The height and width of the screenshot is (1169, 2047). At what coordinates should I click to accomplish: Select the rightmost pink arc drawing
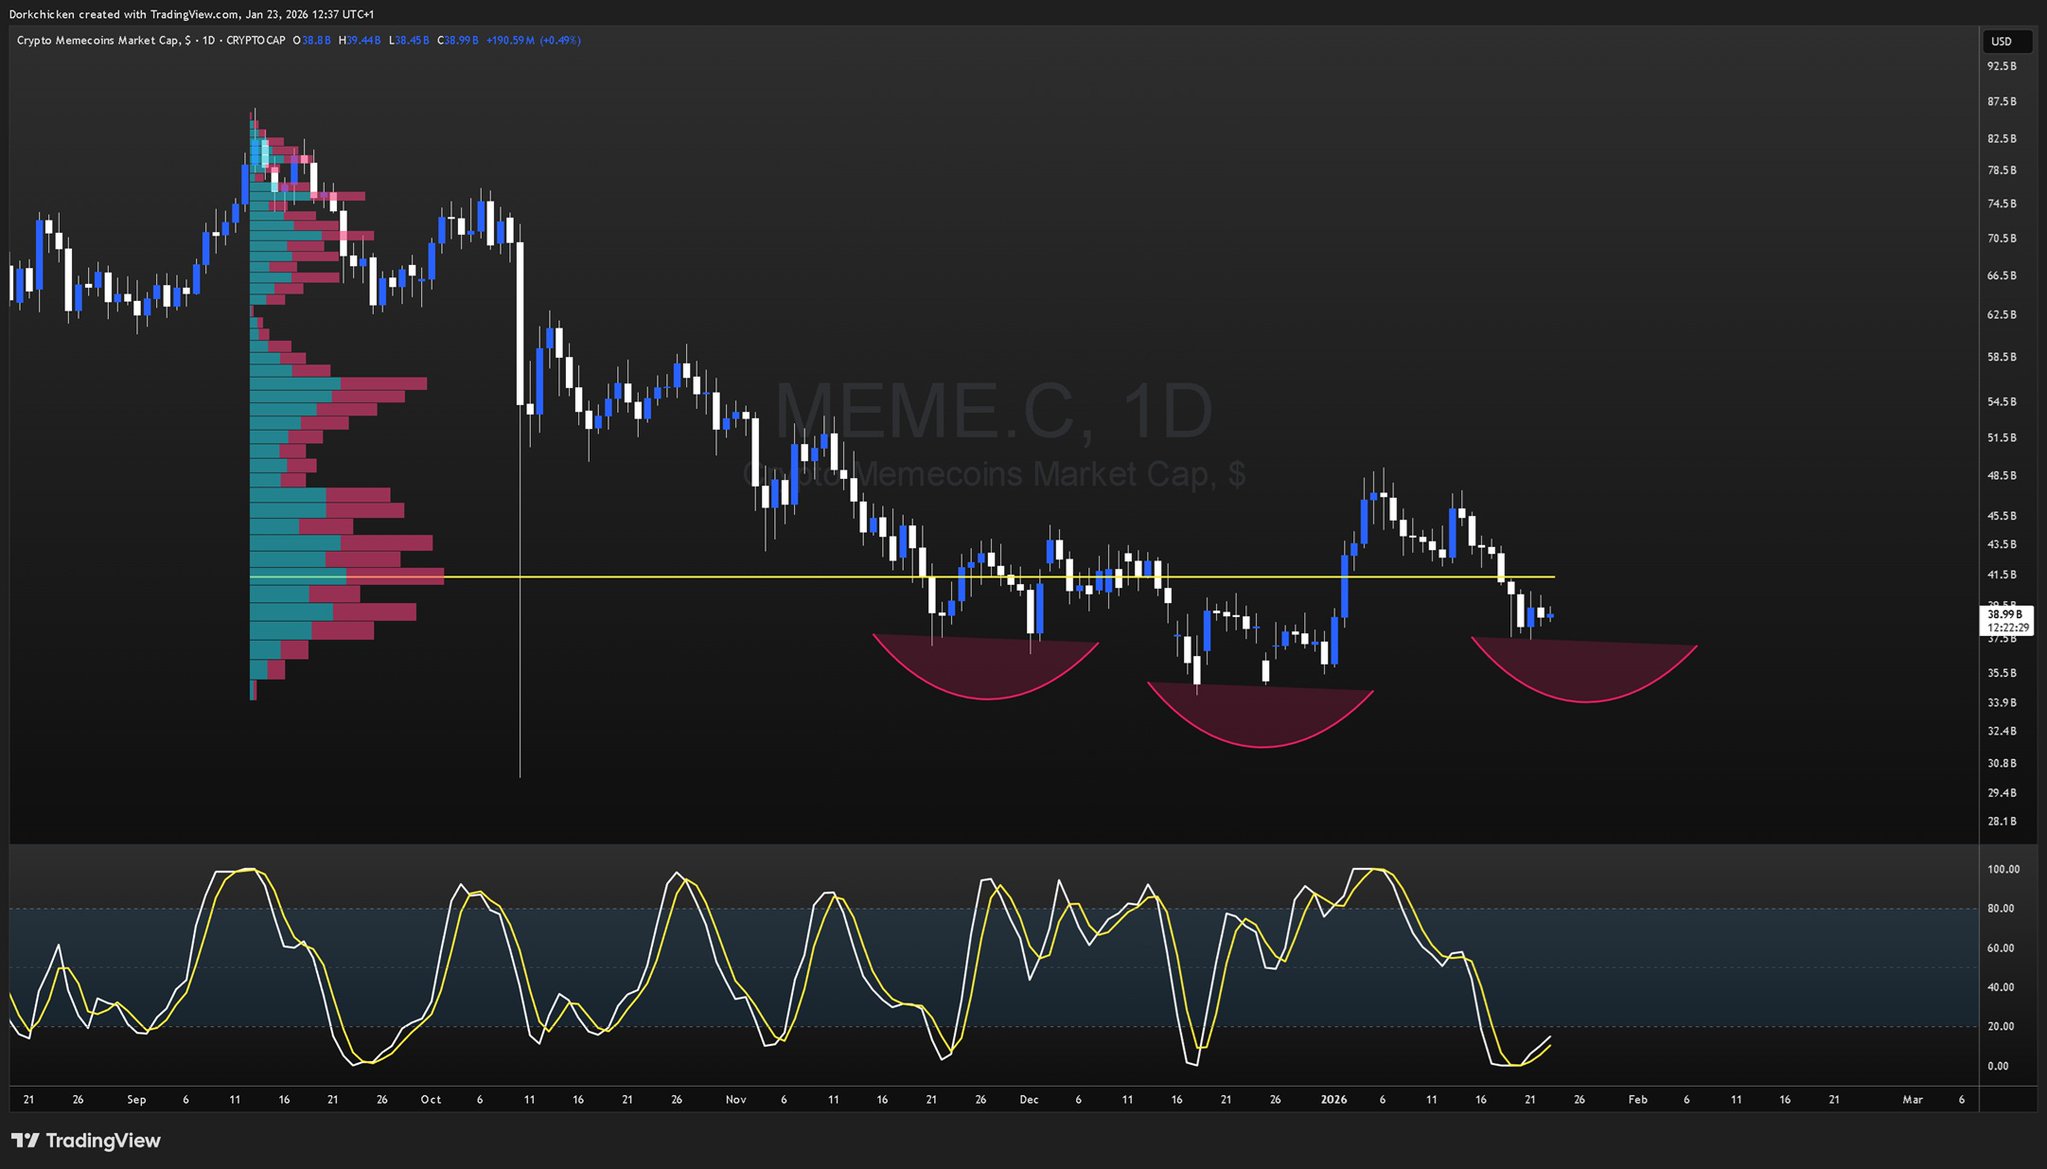pyautogui.click(x=1587, y=700)
